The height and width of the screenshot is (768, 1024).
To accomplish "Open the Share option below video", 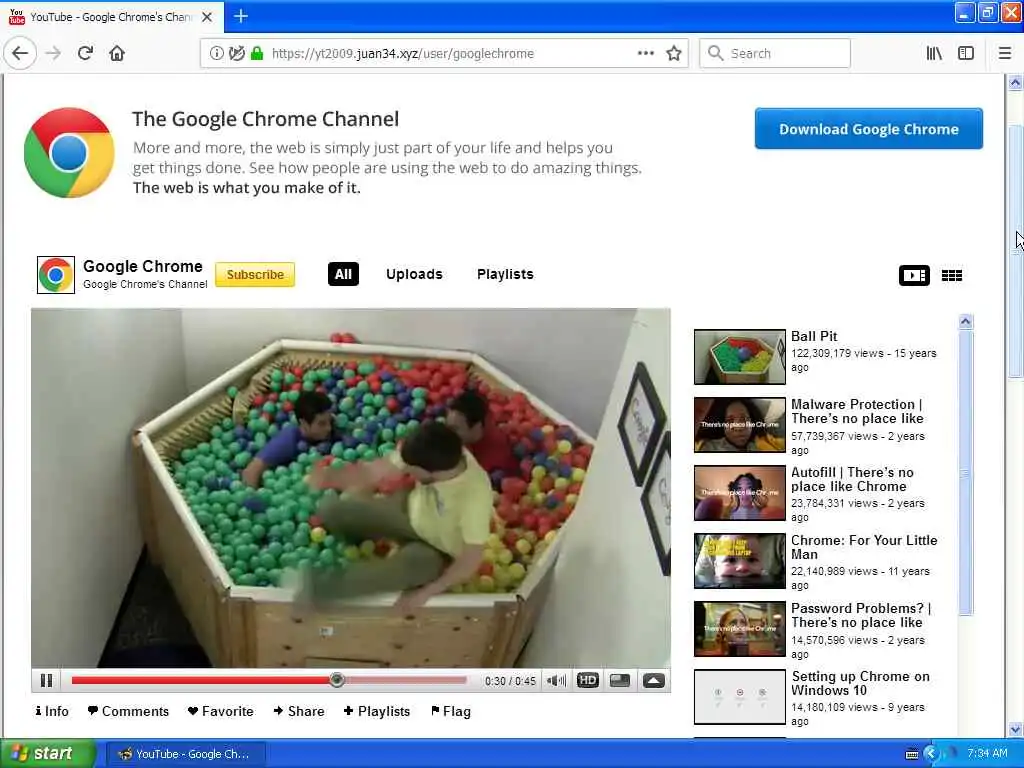I will (298, 711).
